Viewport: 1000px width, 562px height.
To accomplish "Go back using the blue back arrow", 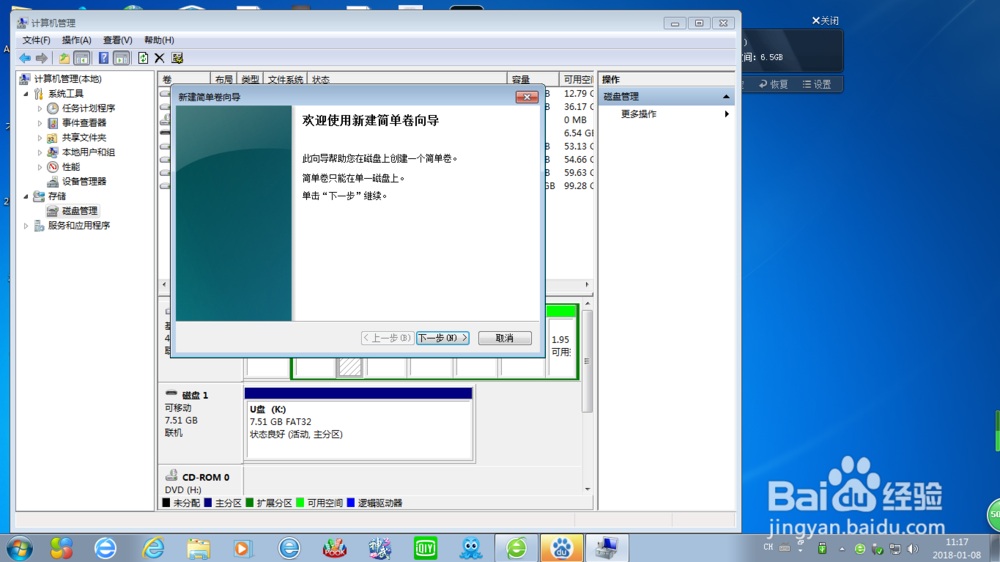I will [25, 58].
